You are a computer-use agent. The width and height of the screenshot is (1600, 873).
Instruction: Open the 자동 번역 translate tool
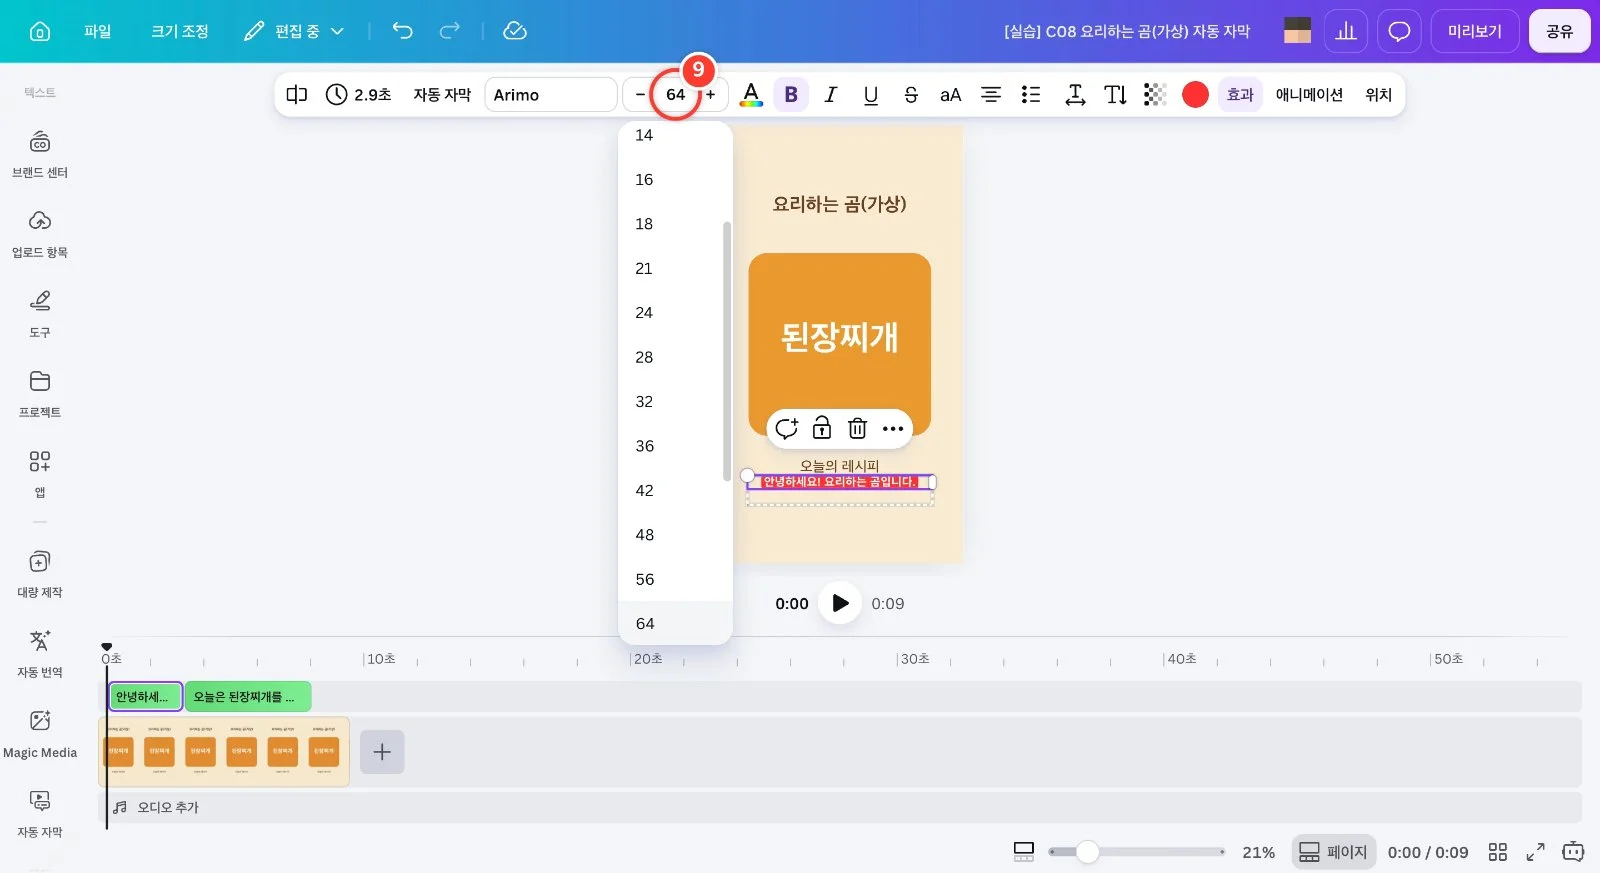pos(40,654)
